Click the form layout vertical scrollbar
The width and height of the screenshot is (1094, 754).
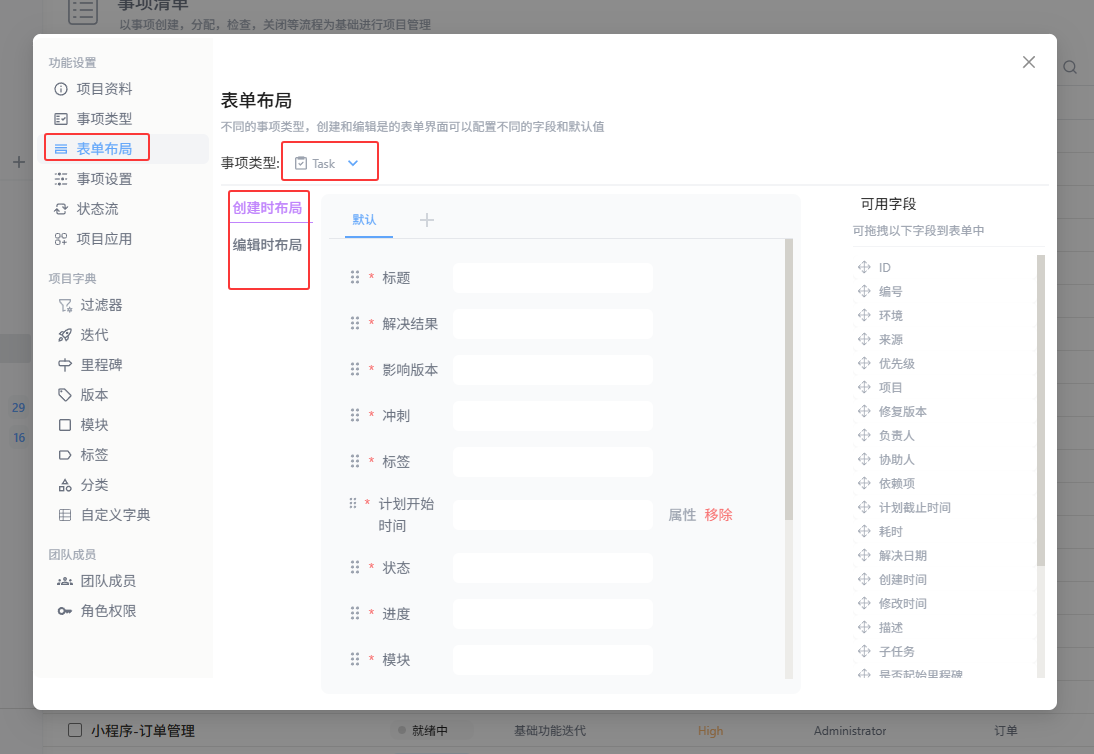click(789, 379)
